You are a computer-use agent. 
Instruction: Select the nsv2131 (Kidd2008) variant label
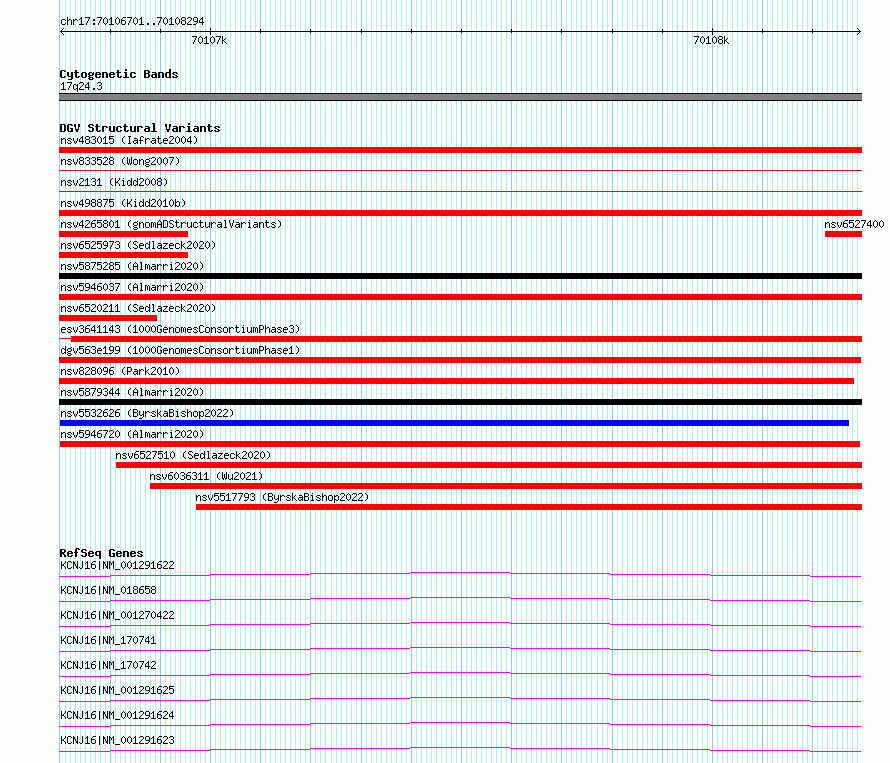click(114, 182)
